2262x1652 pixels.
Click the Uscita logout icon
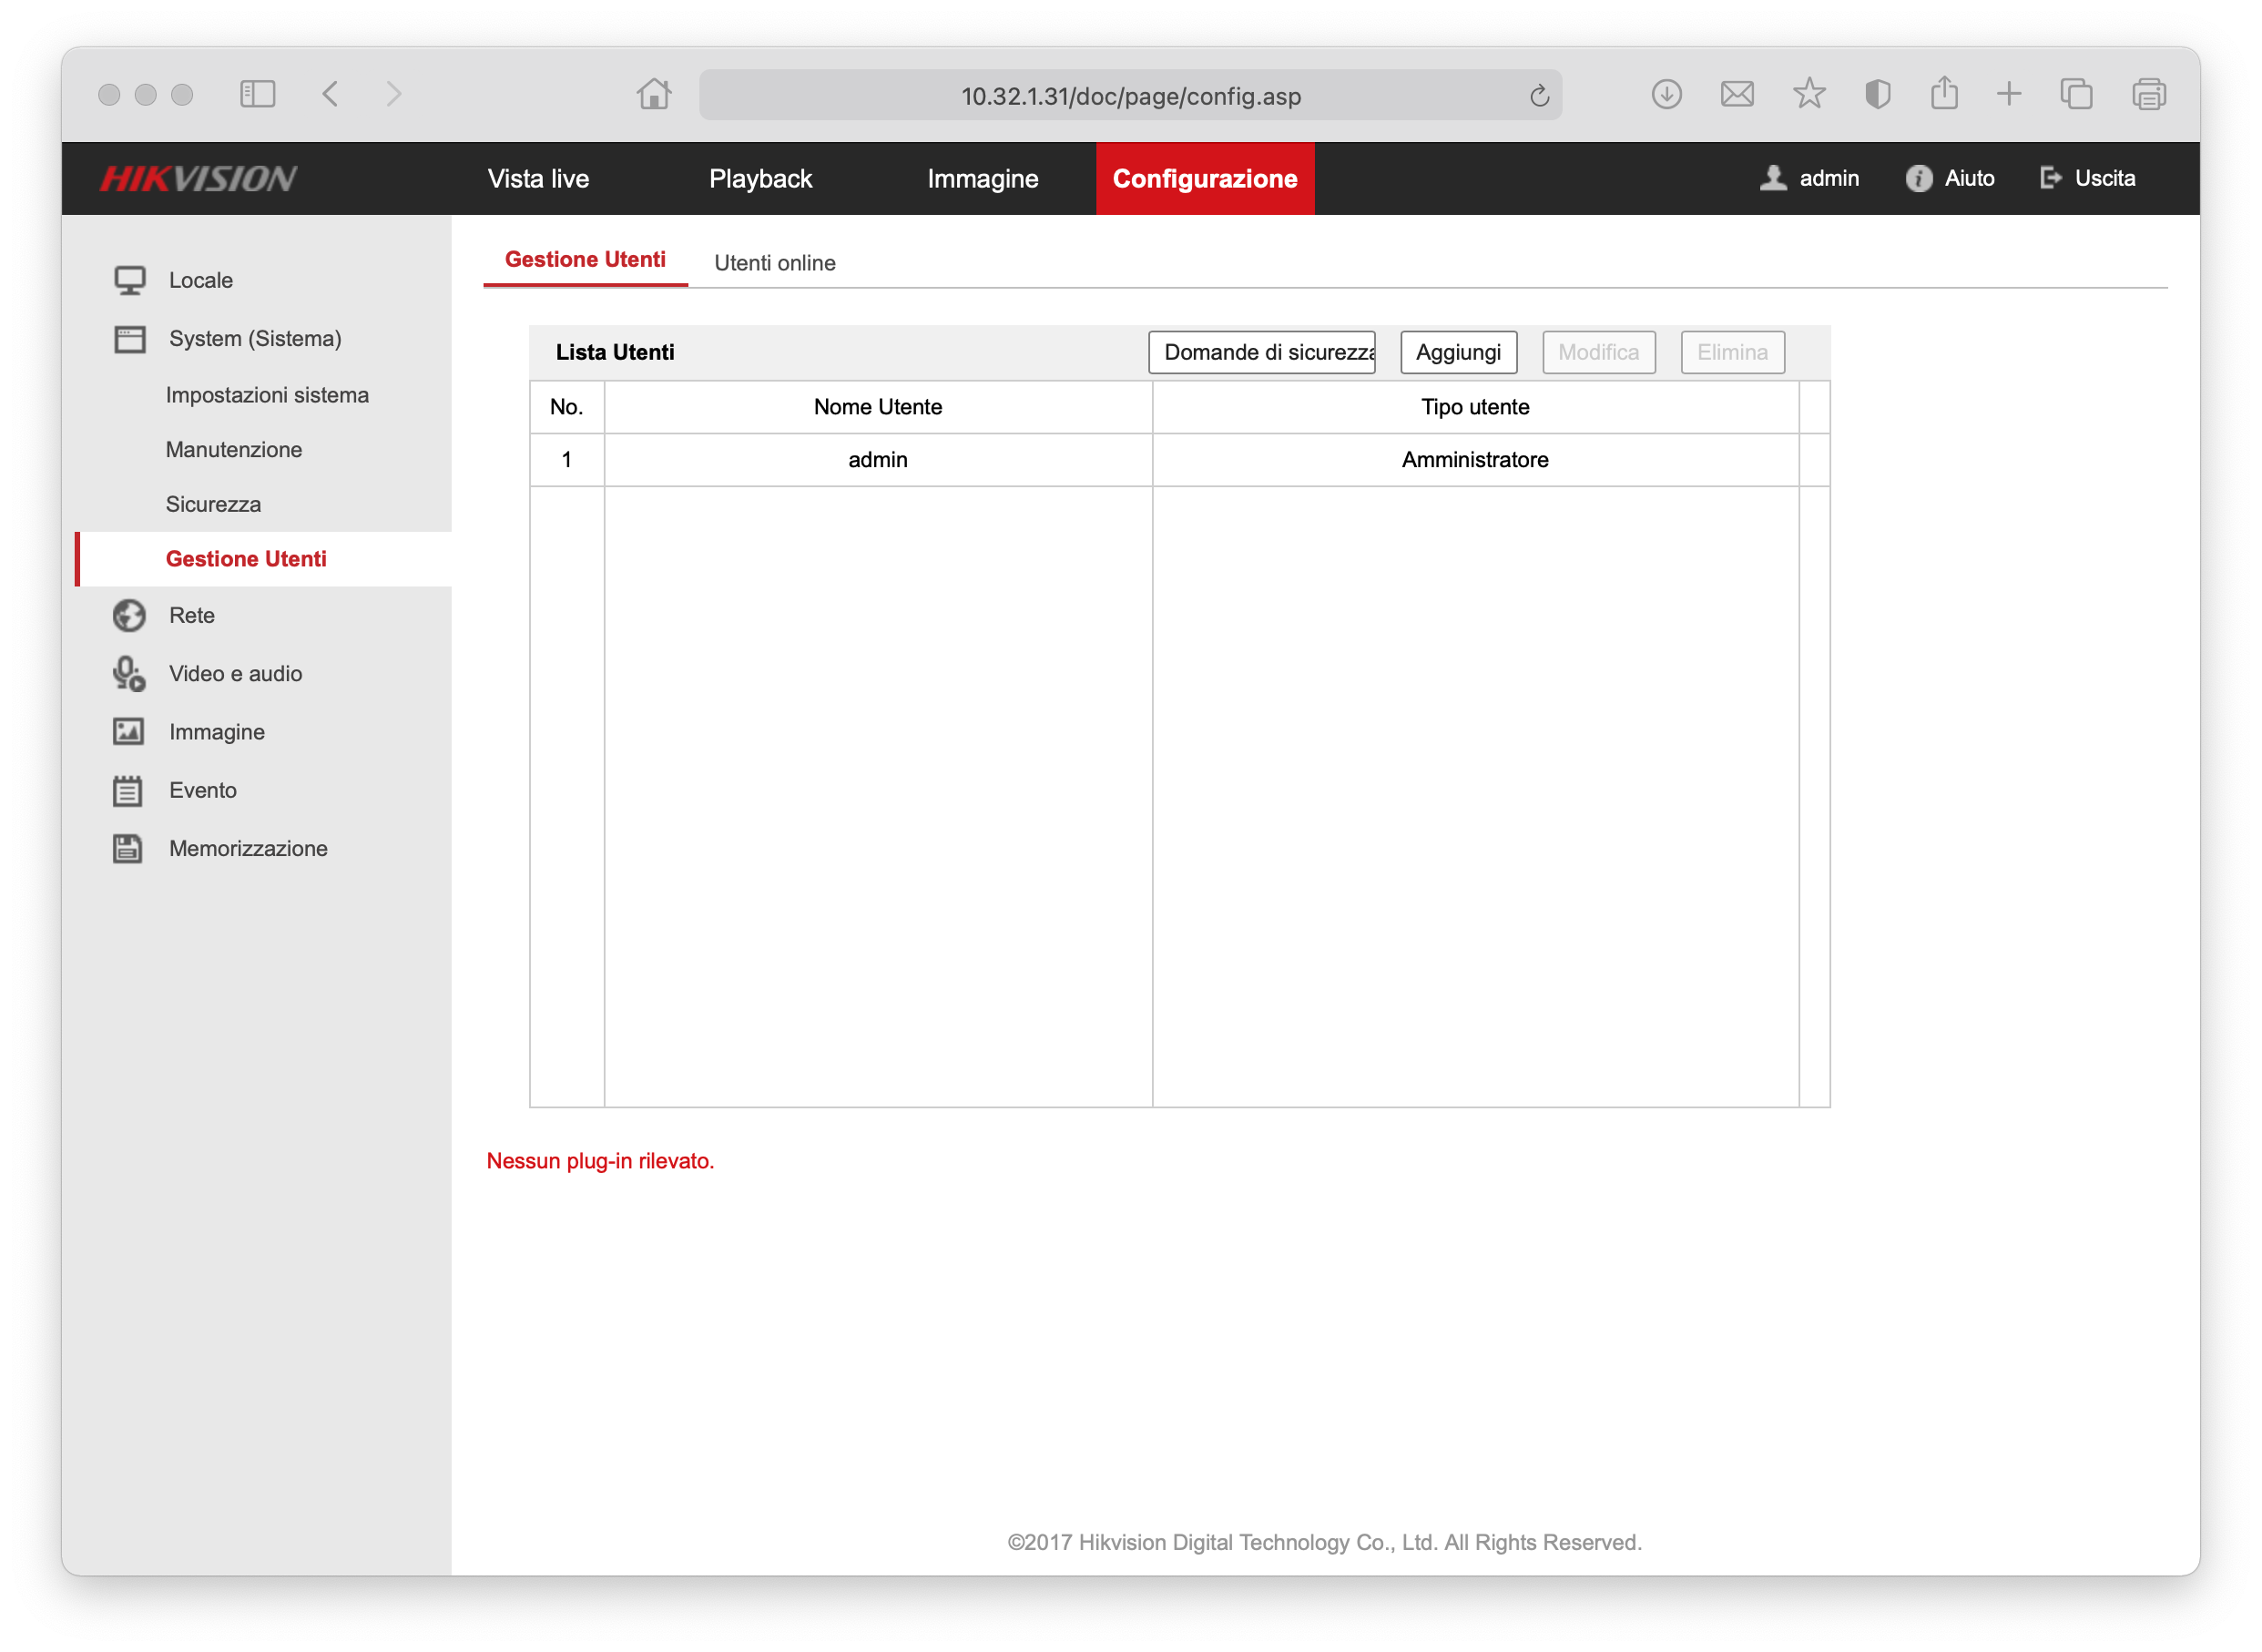2051,178
